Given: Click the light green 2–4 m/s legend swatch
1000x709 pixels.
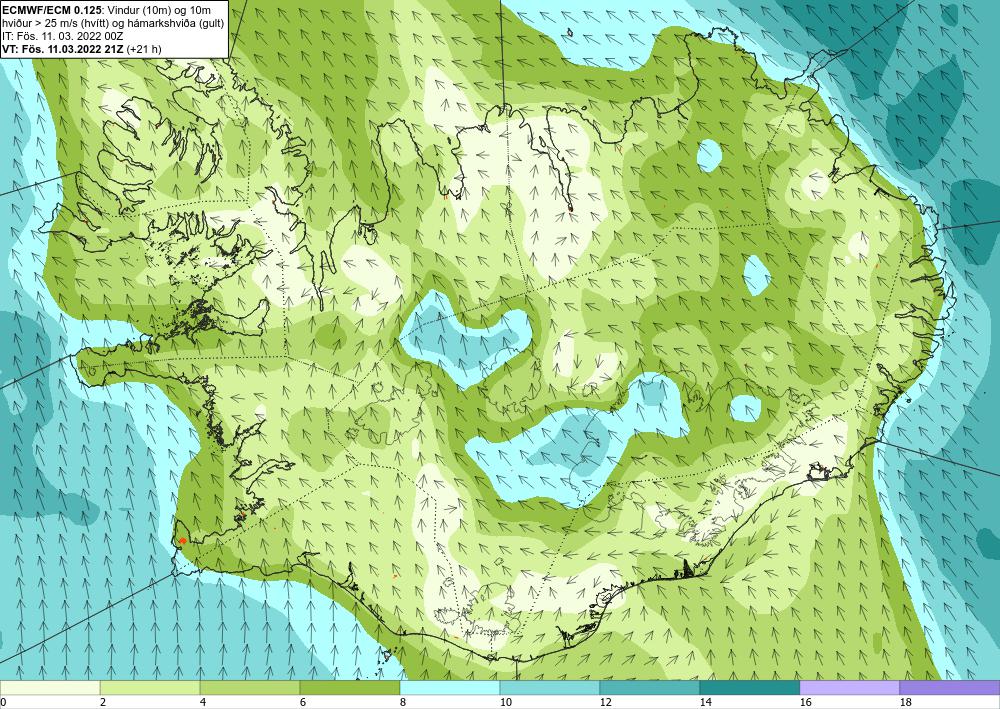Looking at the screenshot, I should 150,688.
